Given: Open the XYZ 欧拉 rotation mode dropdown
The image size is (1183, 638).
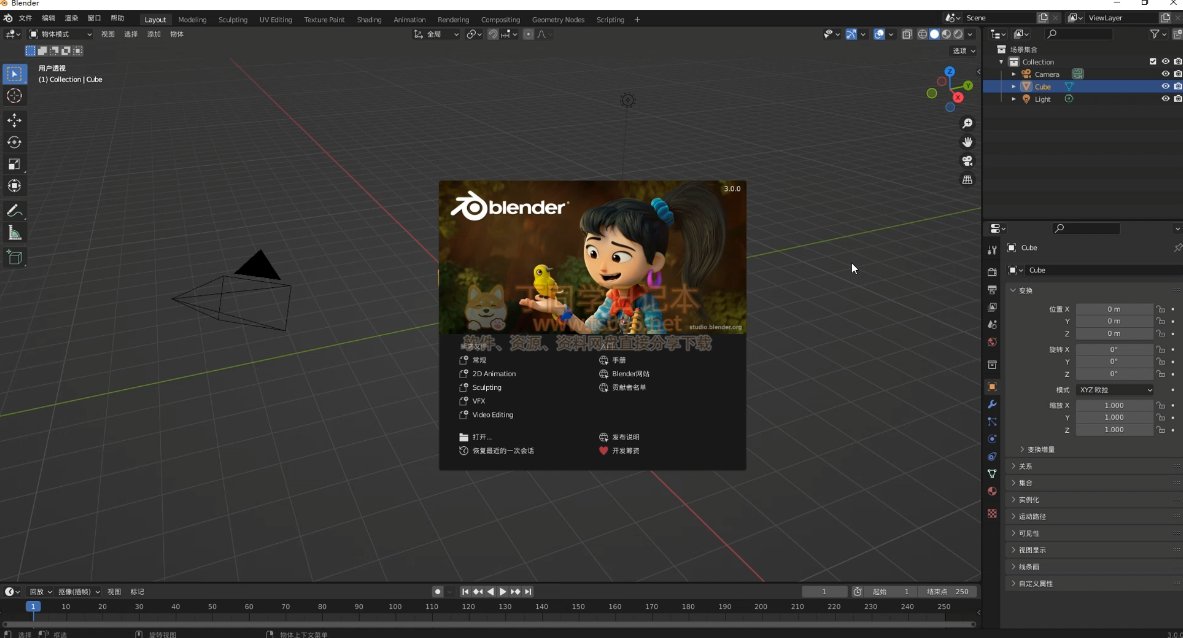Looking at the screenshot, I should point(1114,389).
